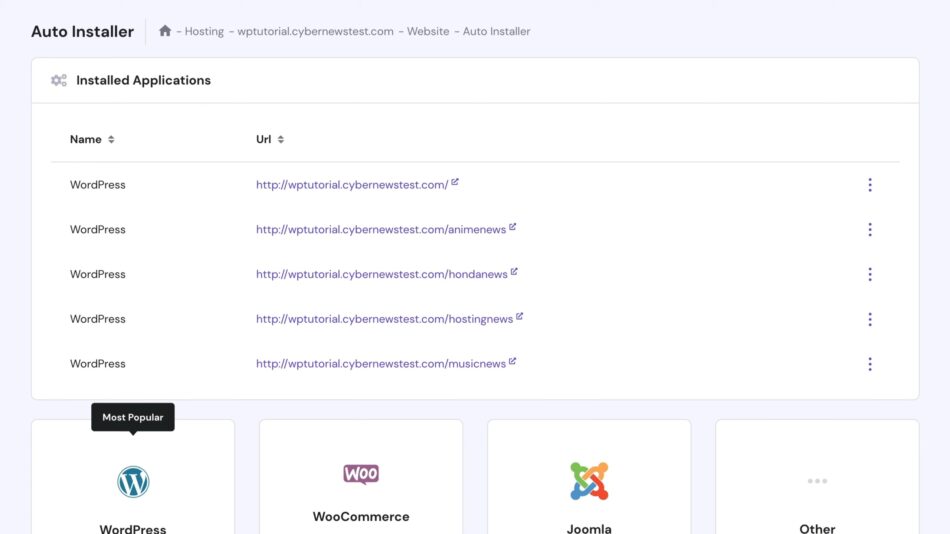Click external-link icon beside hondanews URL

[x=514, y=272]
